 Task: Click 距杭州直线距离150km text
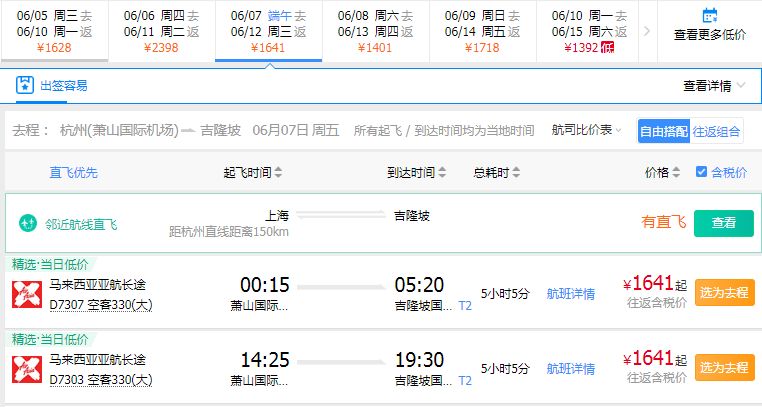pos(229,231)
